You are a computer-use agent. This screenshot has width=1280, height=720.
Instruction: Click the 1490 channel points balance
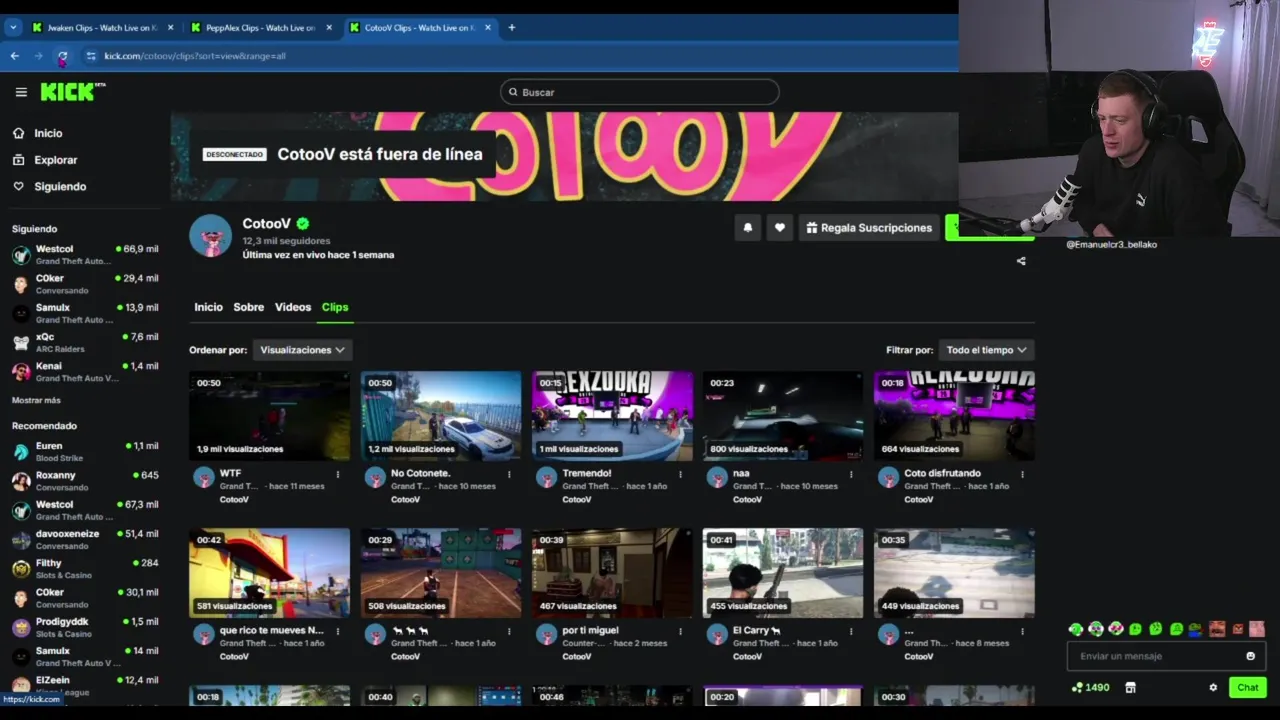(x=1090, y=688)
